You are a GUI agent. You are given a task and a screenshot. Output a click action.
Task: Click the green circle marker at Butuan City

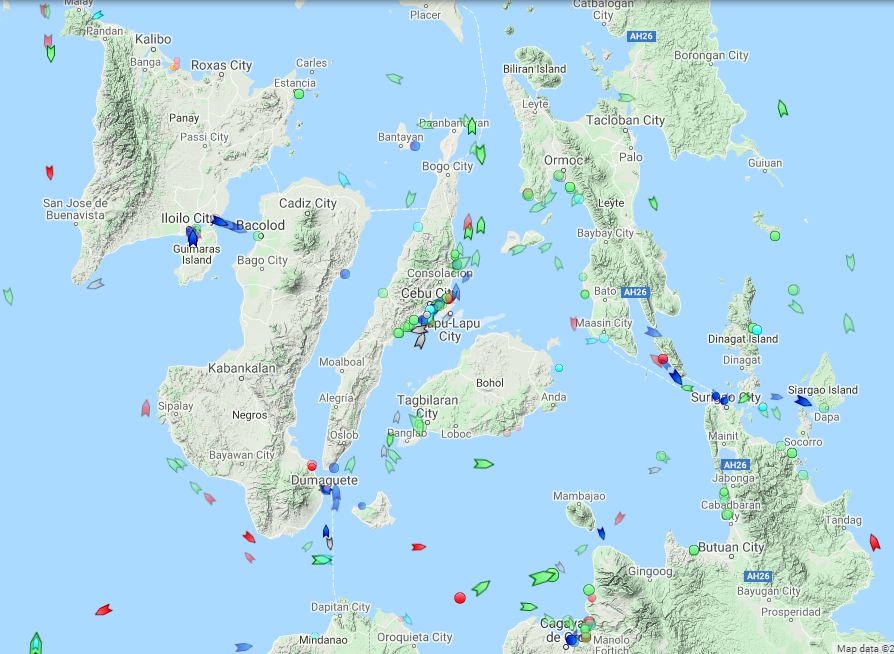point(694,549)
